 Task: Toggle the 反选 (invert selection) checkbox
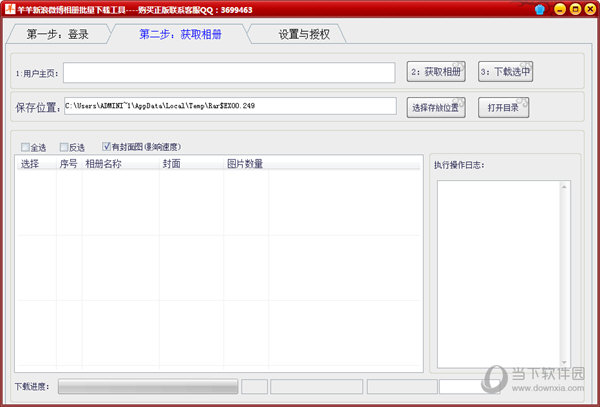tap(65, 148)
